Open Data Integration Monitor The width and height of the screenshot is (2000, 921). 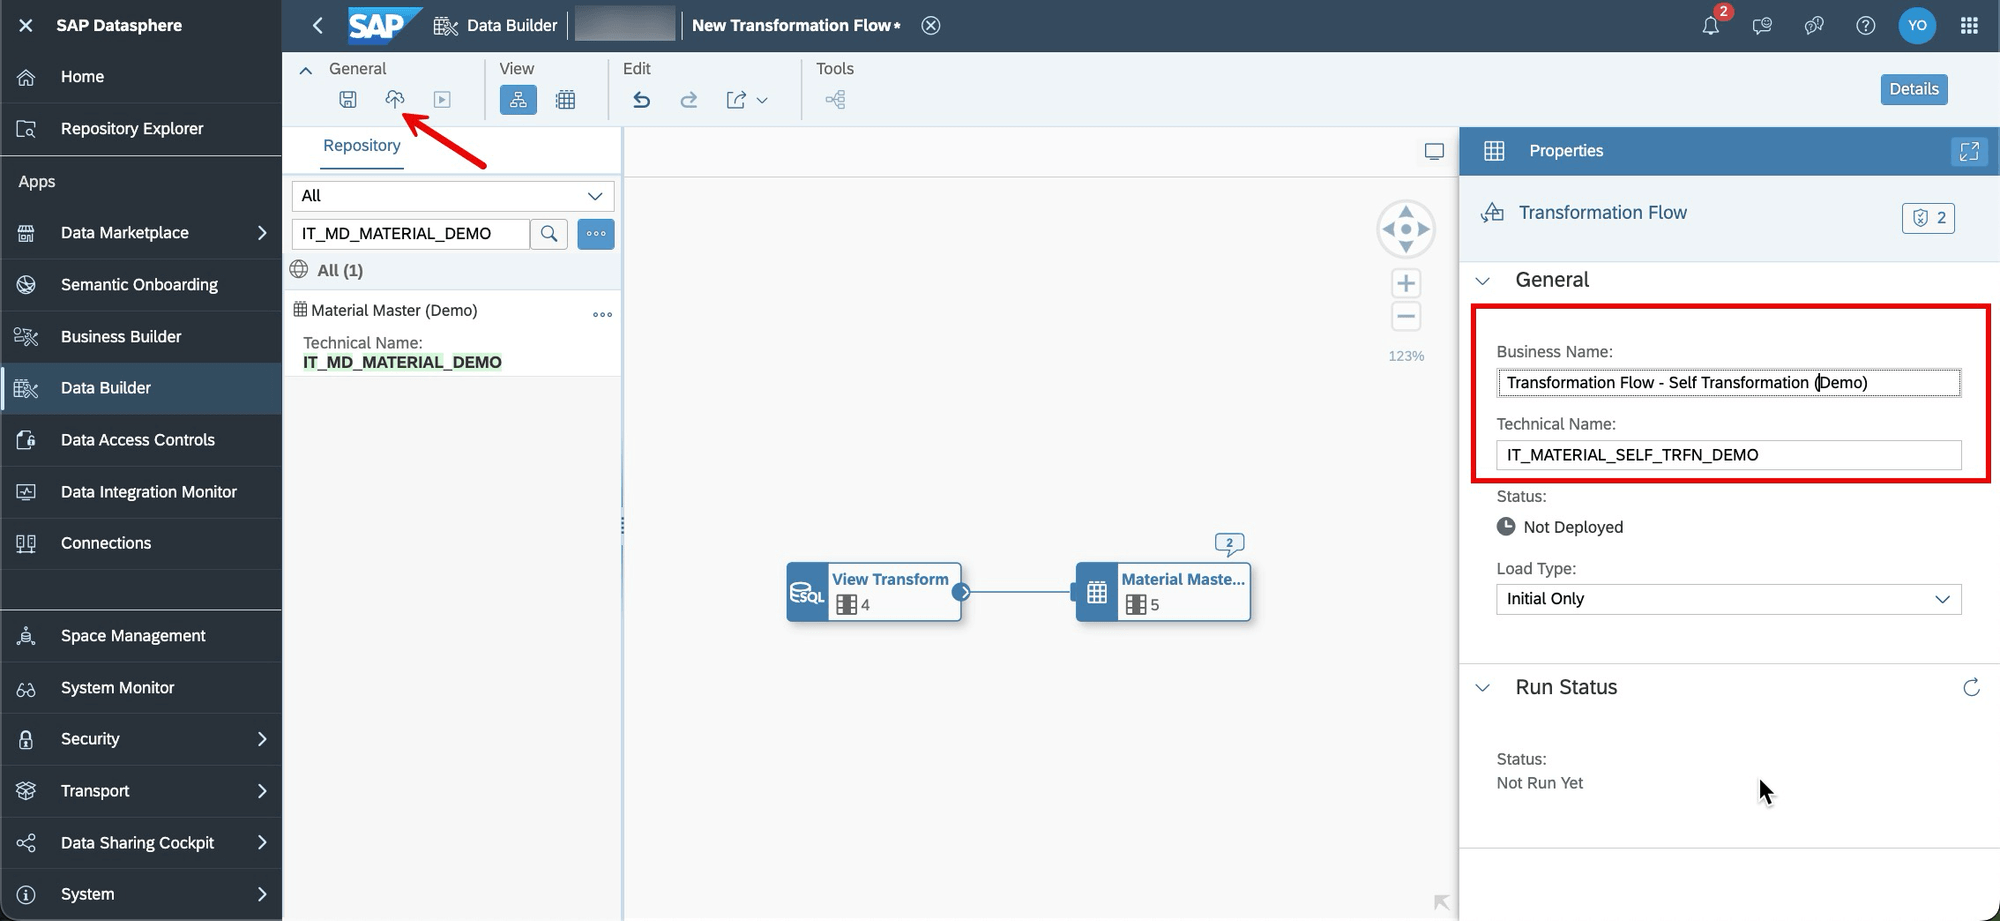(141, 492)
